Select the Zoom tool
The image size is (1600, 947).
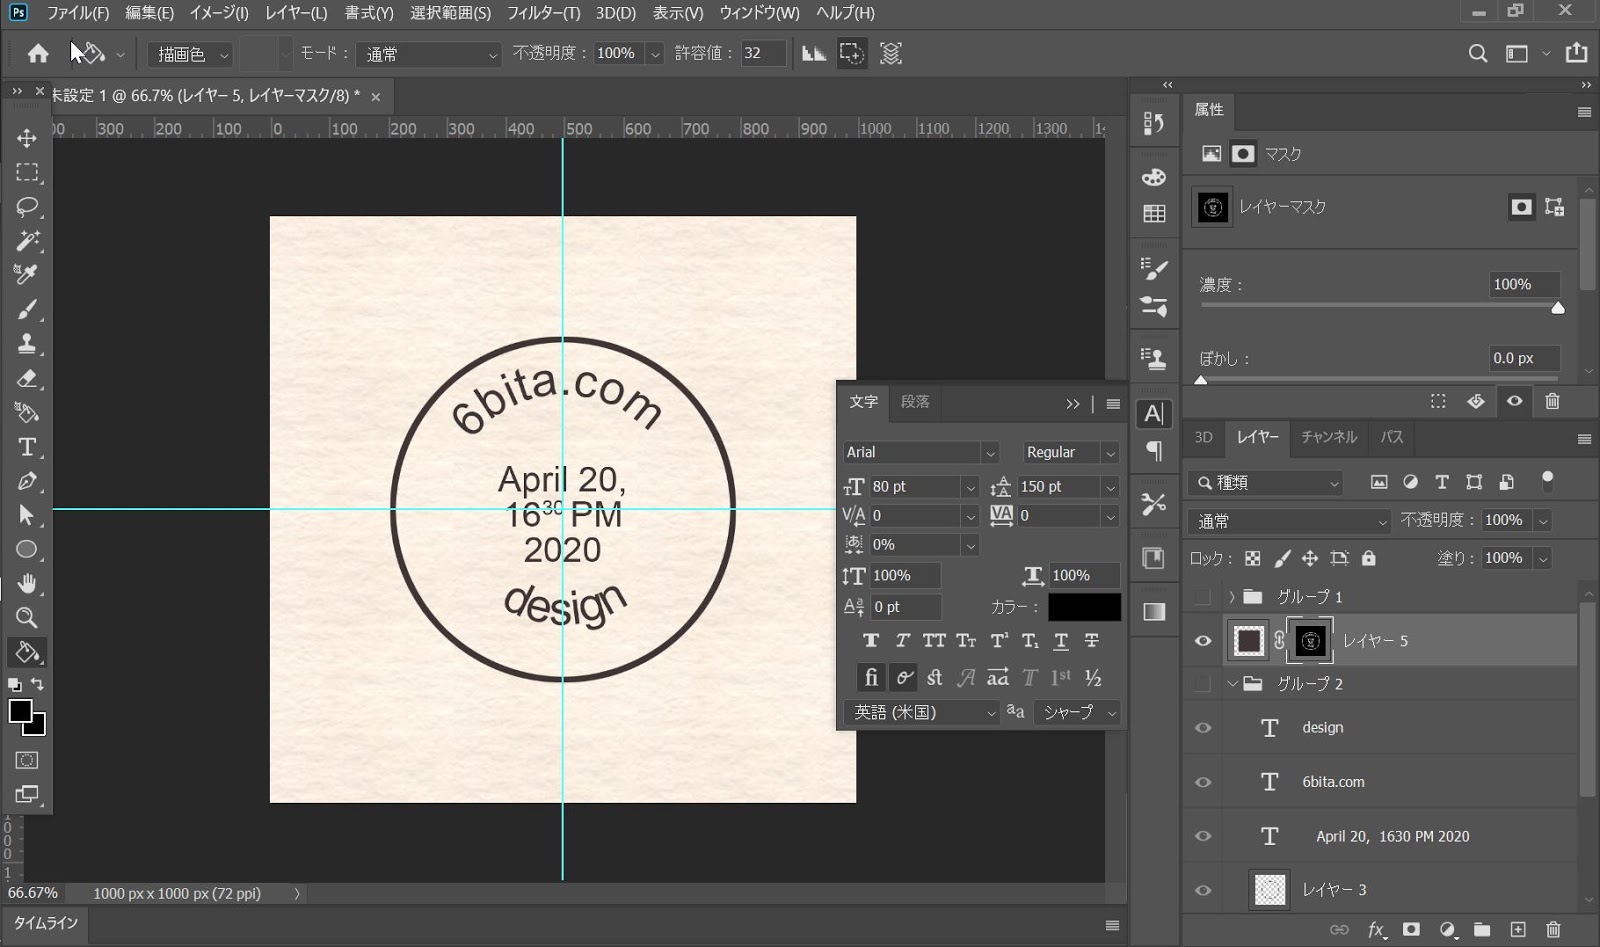tap(27, 617)
